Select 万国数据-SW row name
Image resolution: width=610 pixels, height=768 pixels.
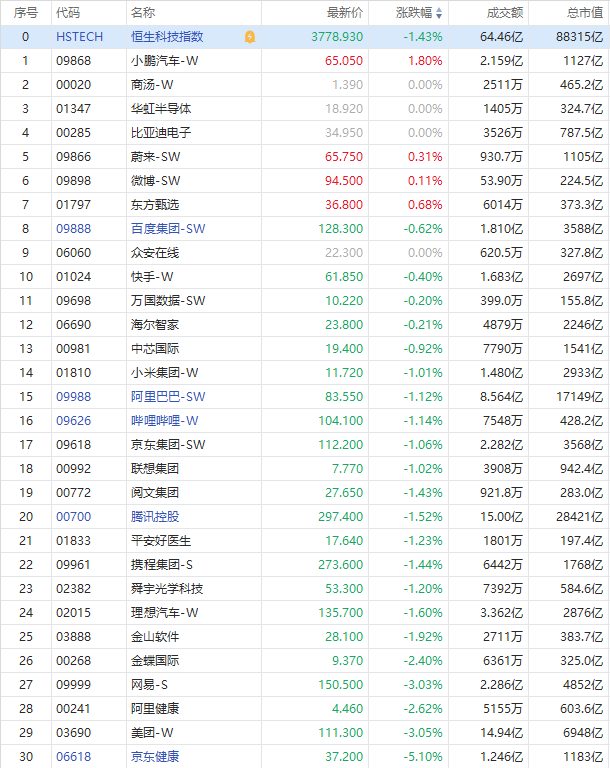pyautogui.click(x=168, y=301)
